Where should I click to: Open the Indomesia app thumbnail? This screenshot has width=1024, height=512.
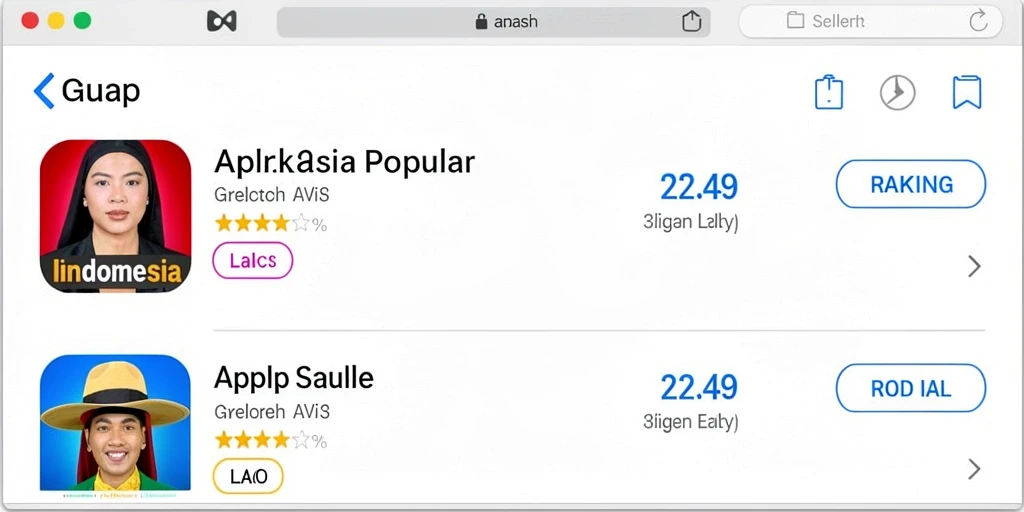(115, 216)
